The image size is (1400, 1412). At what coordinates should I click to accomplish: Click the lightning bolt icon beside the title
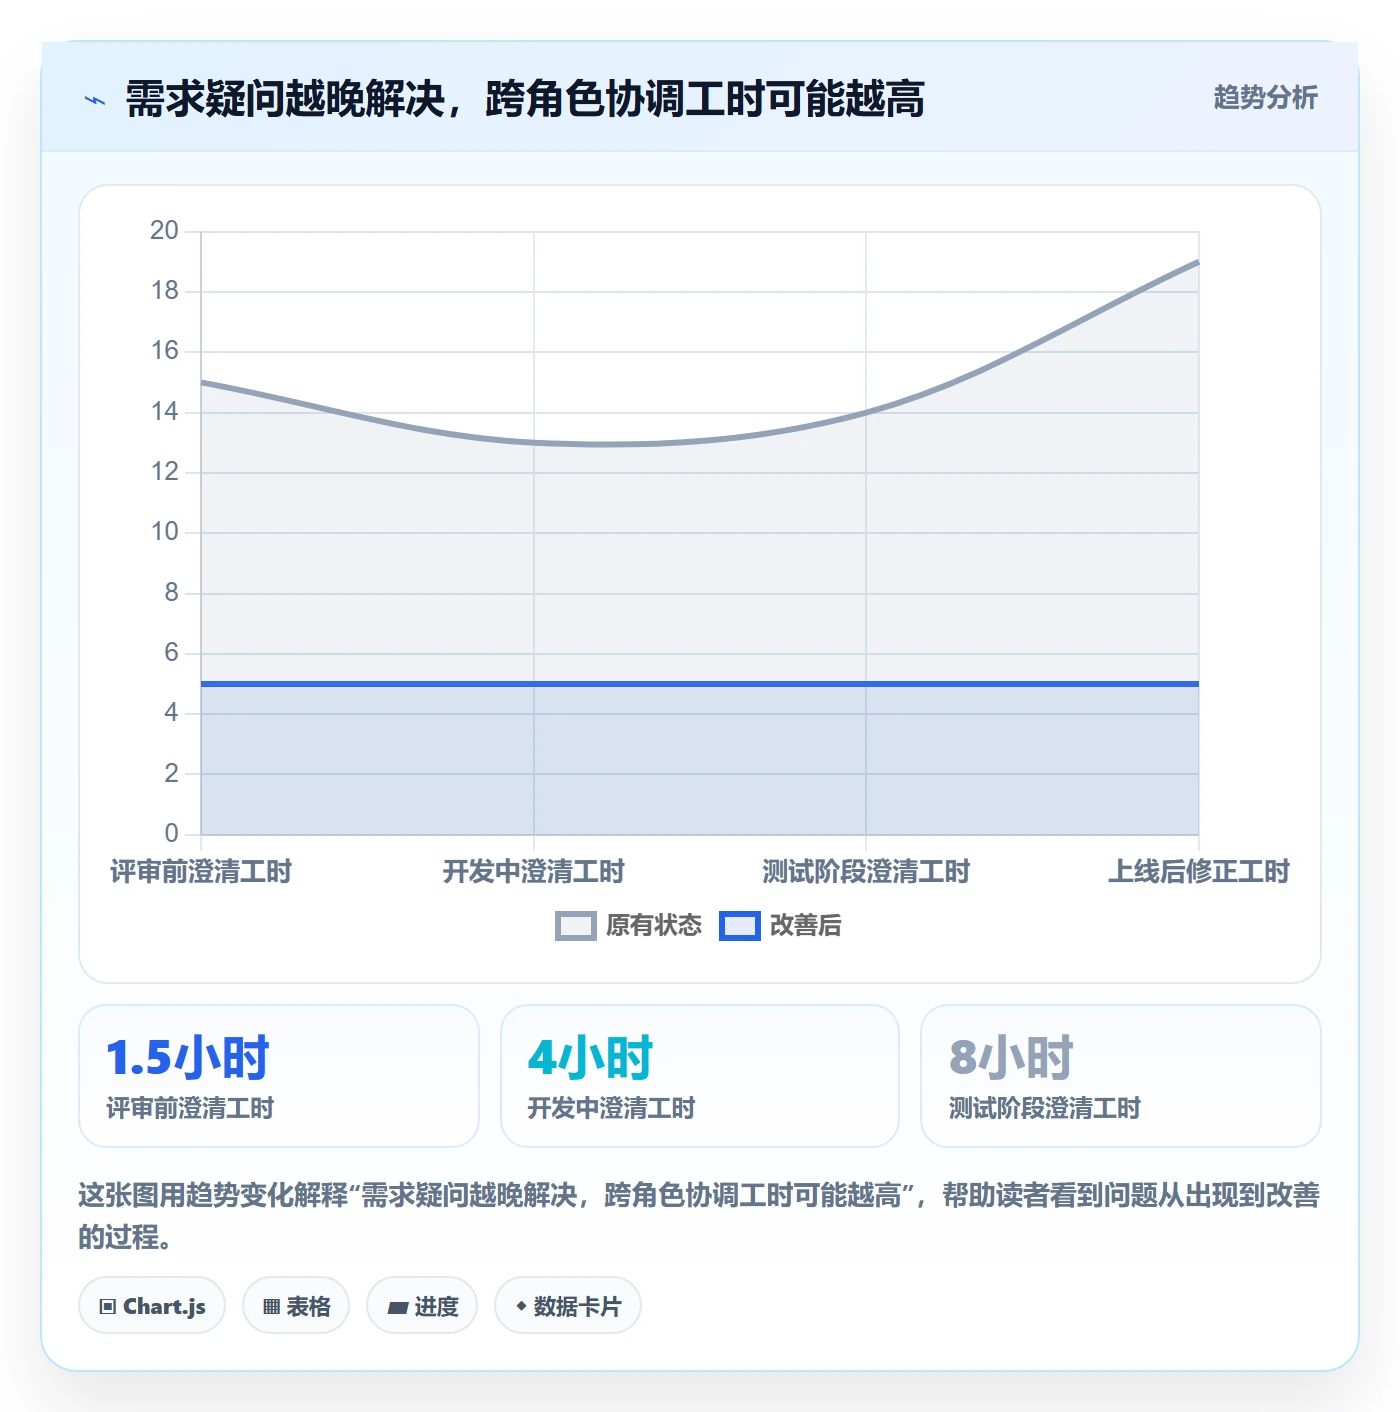pos(95,100)
